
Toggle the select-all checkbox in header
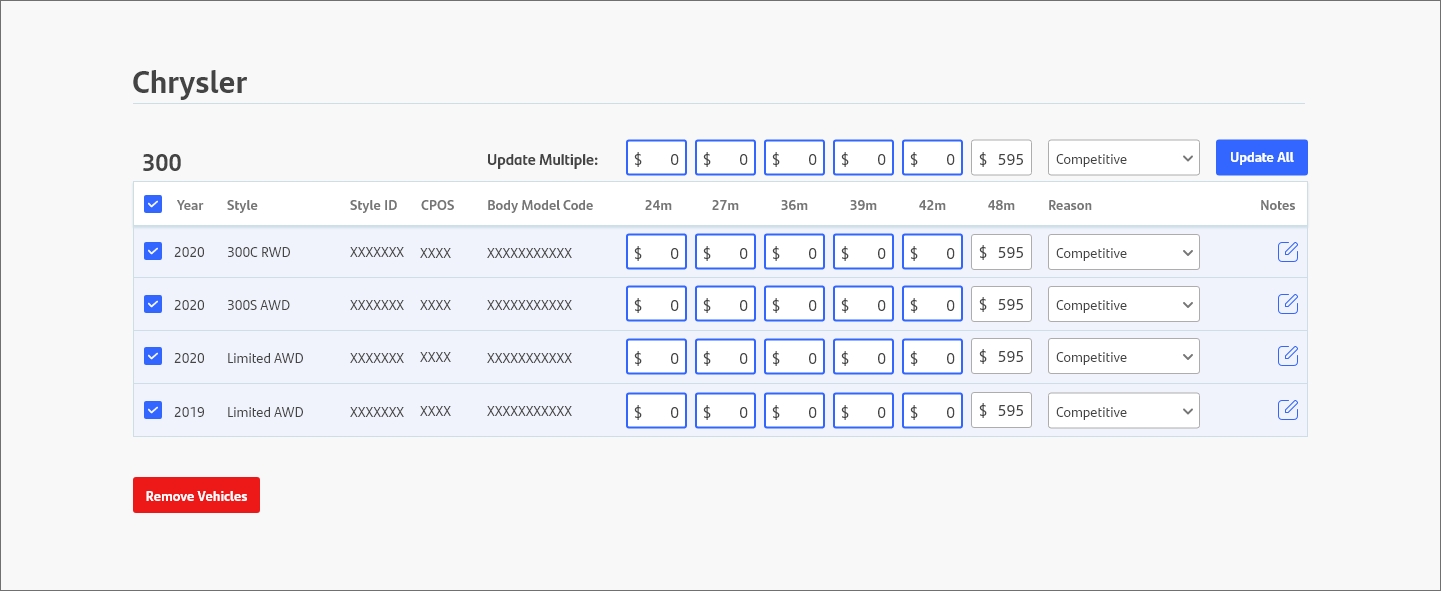click(x=153, y=204)
